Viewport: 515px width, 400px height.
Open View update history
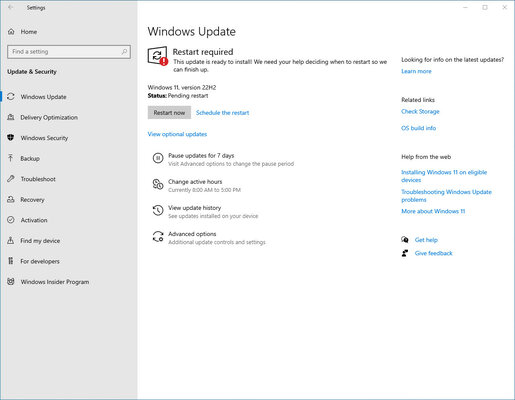[x=195, y=208]
